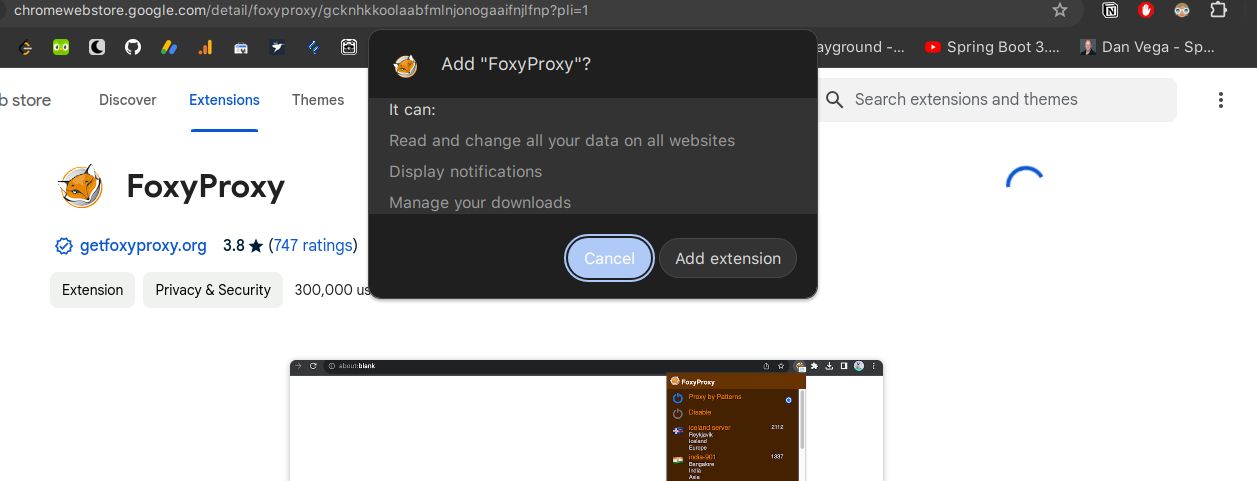Click the "Display notifications" permission text
Image resolution: width=1257 pixels, height=481 pixels.
[465, 172]
